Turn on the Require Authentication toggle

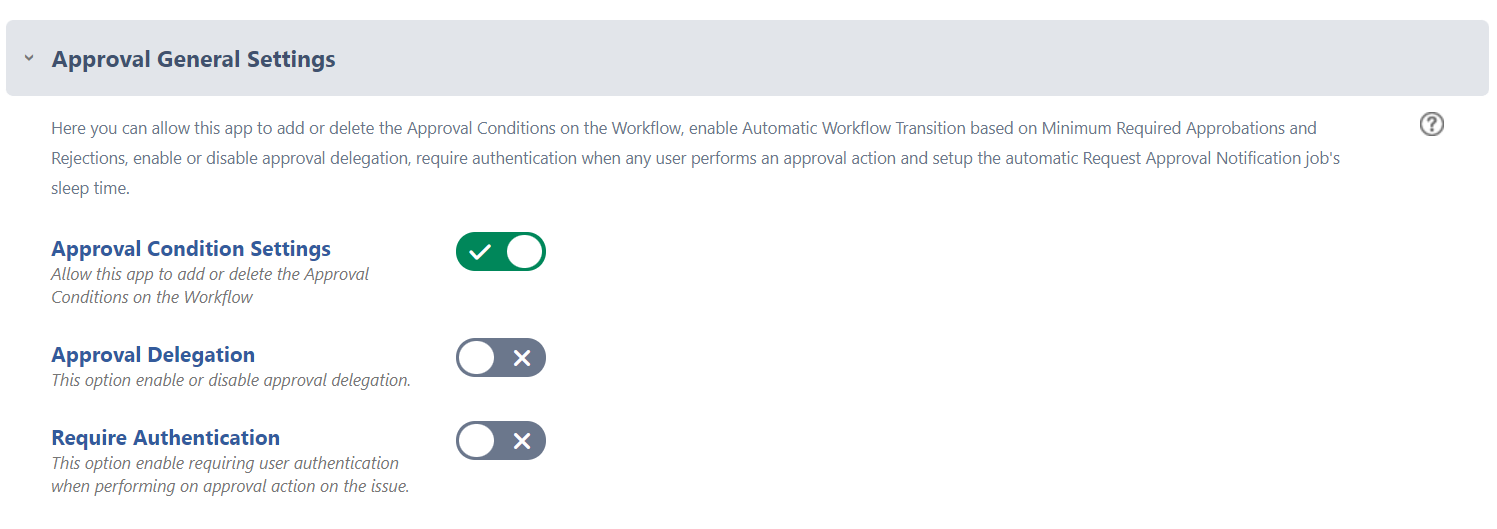click(x=501, y=441)
